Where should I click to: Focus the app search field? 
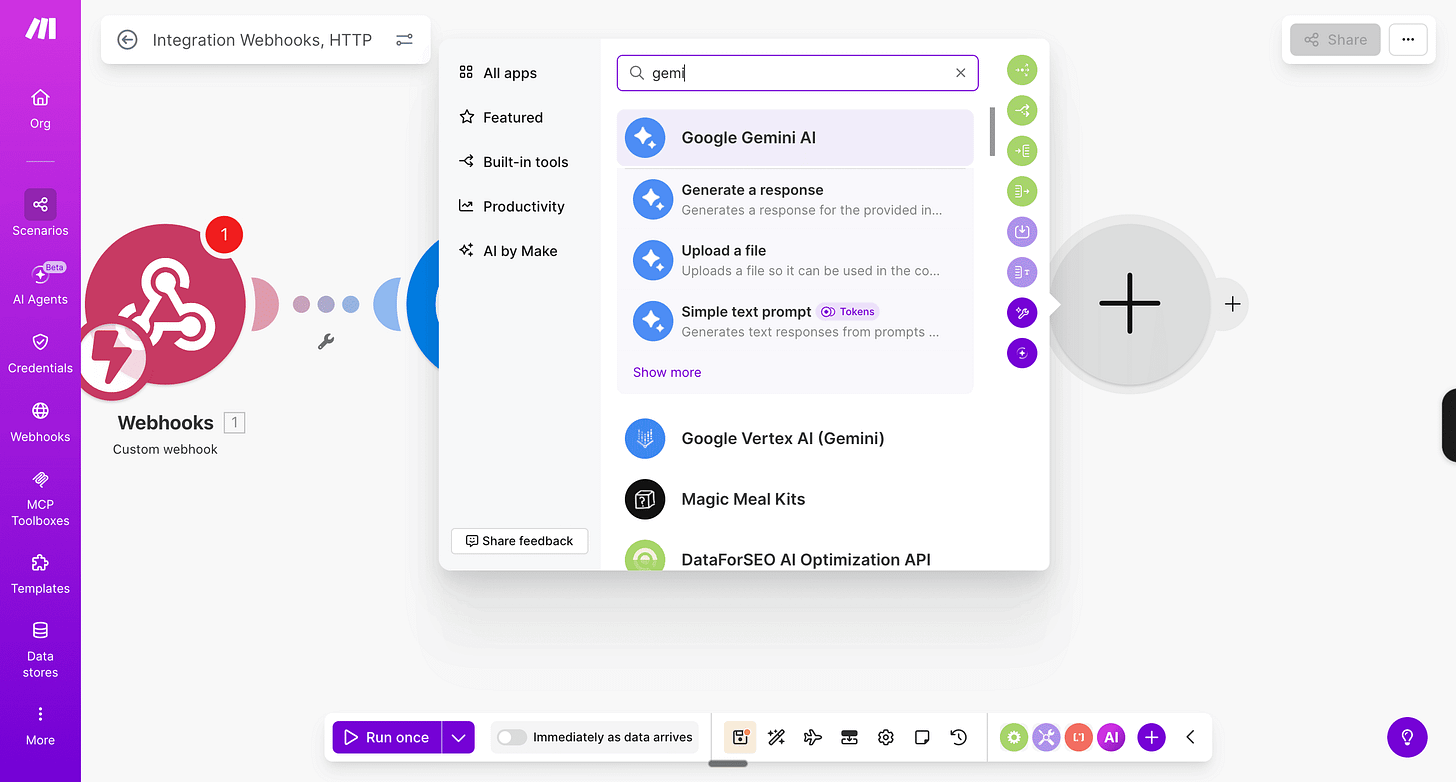(x=797, y=73)
